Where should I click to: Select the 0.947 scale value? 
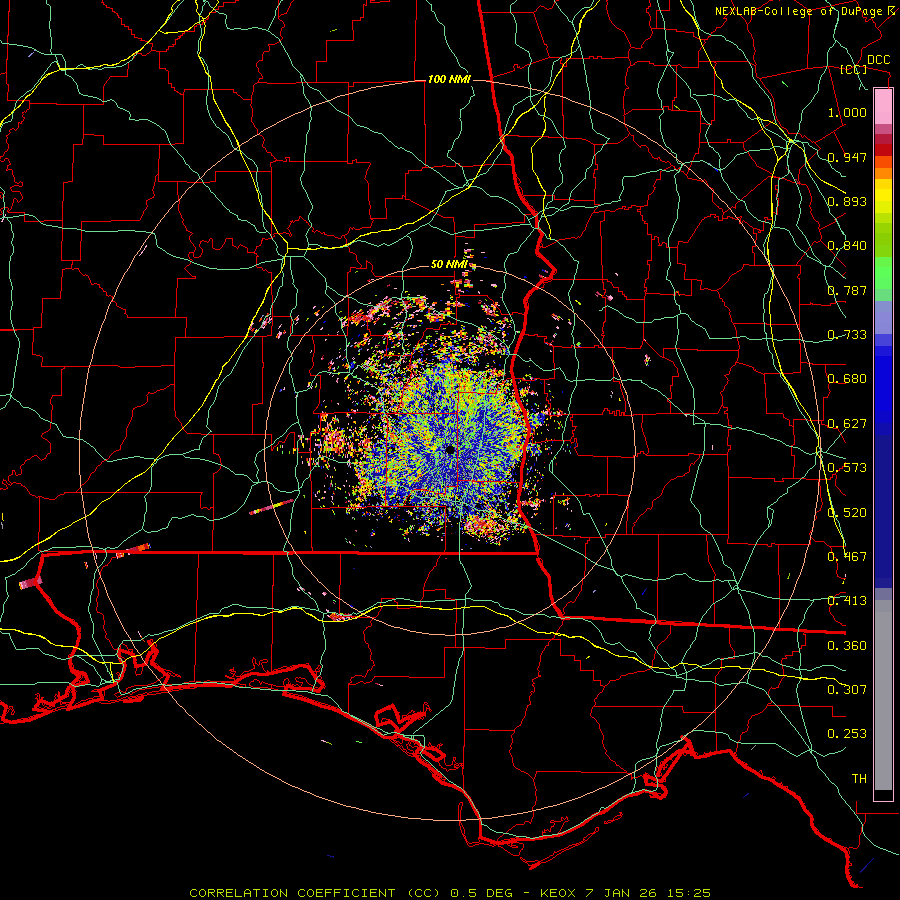pos(847,157)
